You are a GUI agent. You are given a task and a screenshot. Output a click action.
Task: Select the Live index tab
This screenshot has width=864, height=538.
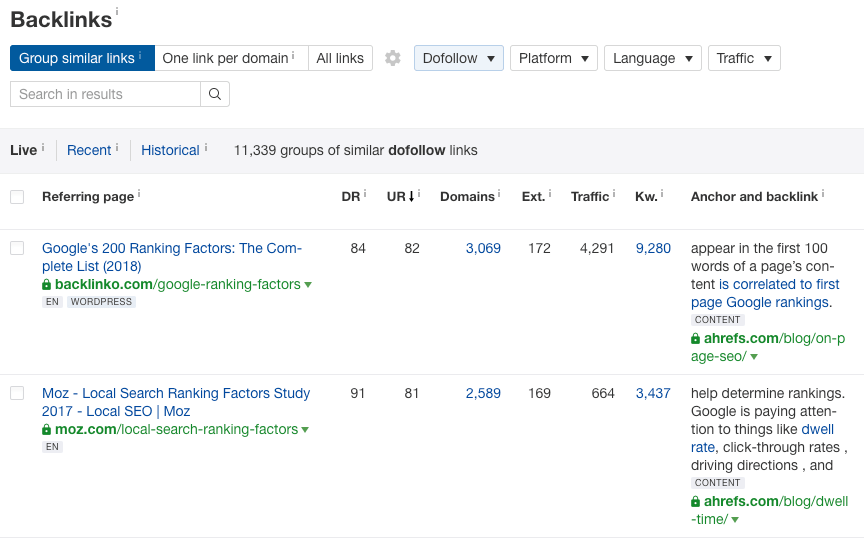tap(24, 150)
